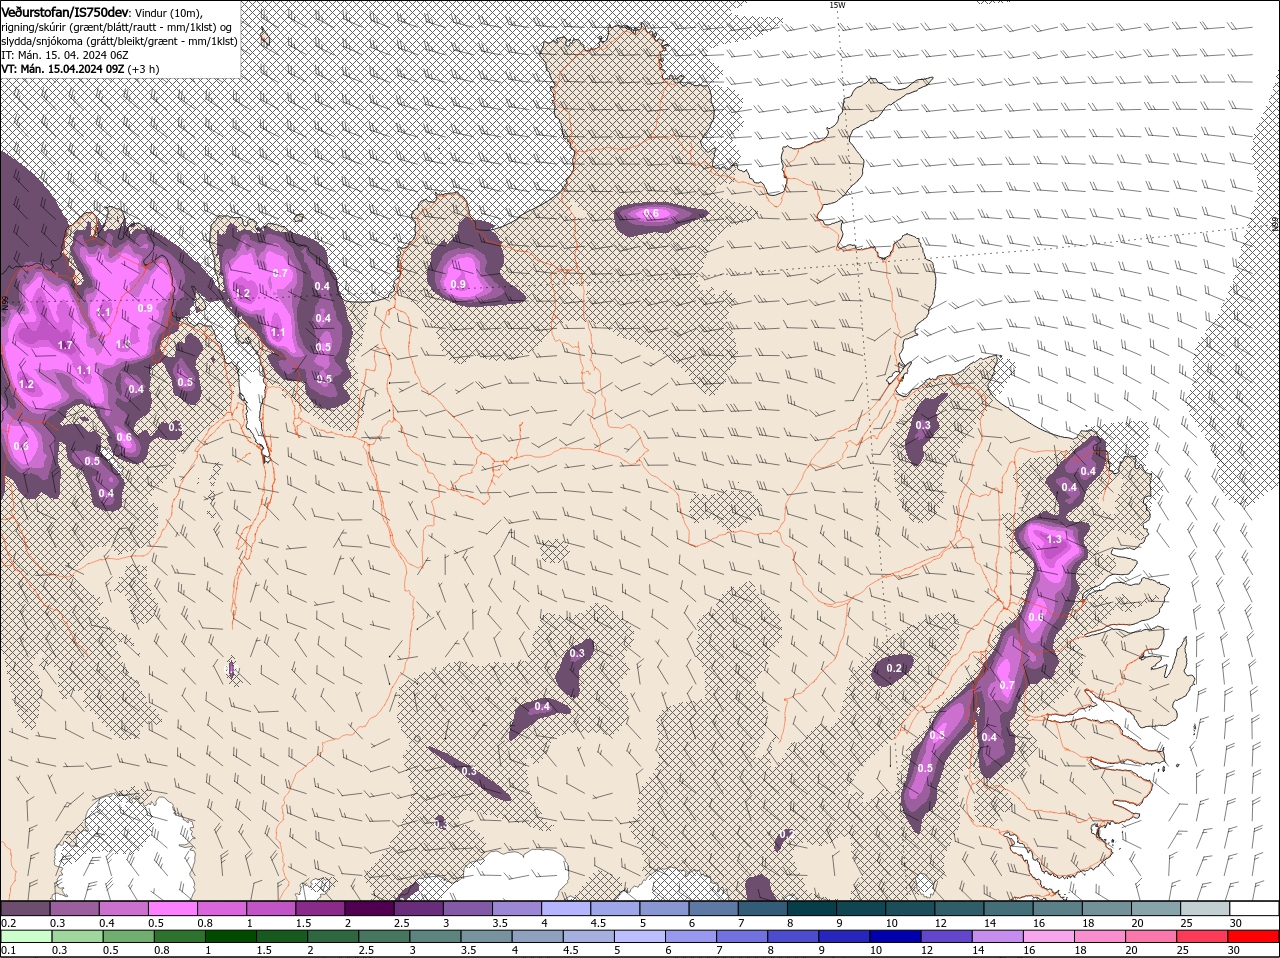Click the 30 label on the lower scale

point(1233,950)
